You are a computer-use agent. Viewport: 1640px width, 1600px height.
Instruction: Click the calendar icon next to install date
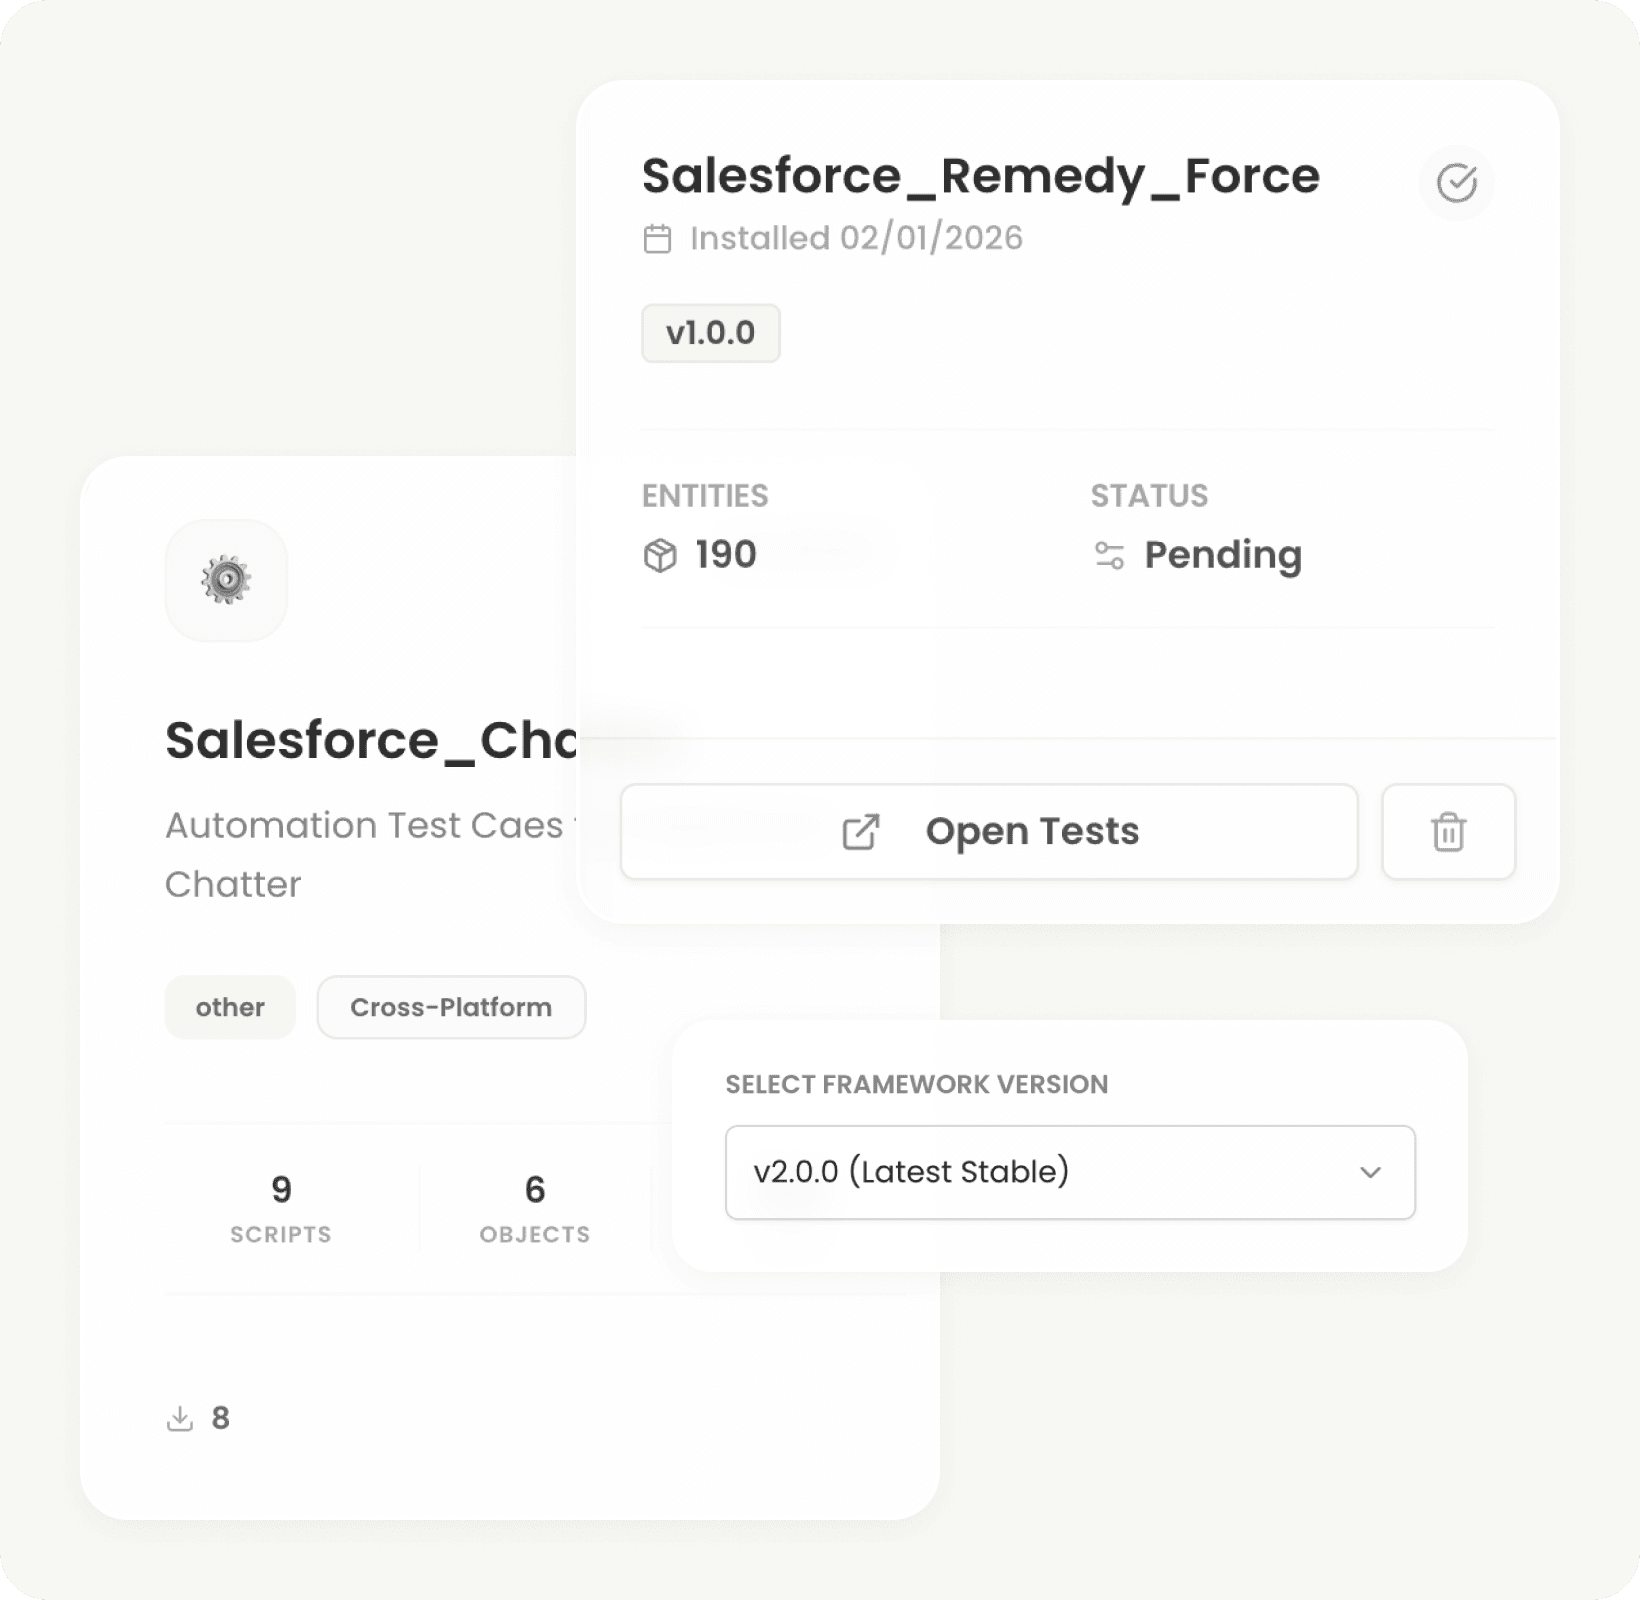[x=659, y=238]
